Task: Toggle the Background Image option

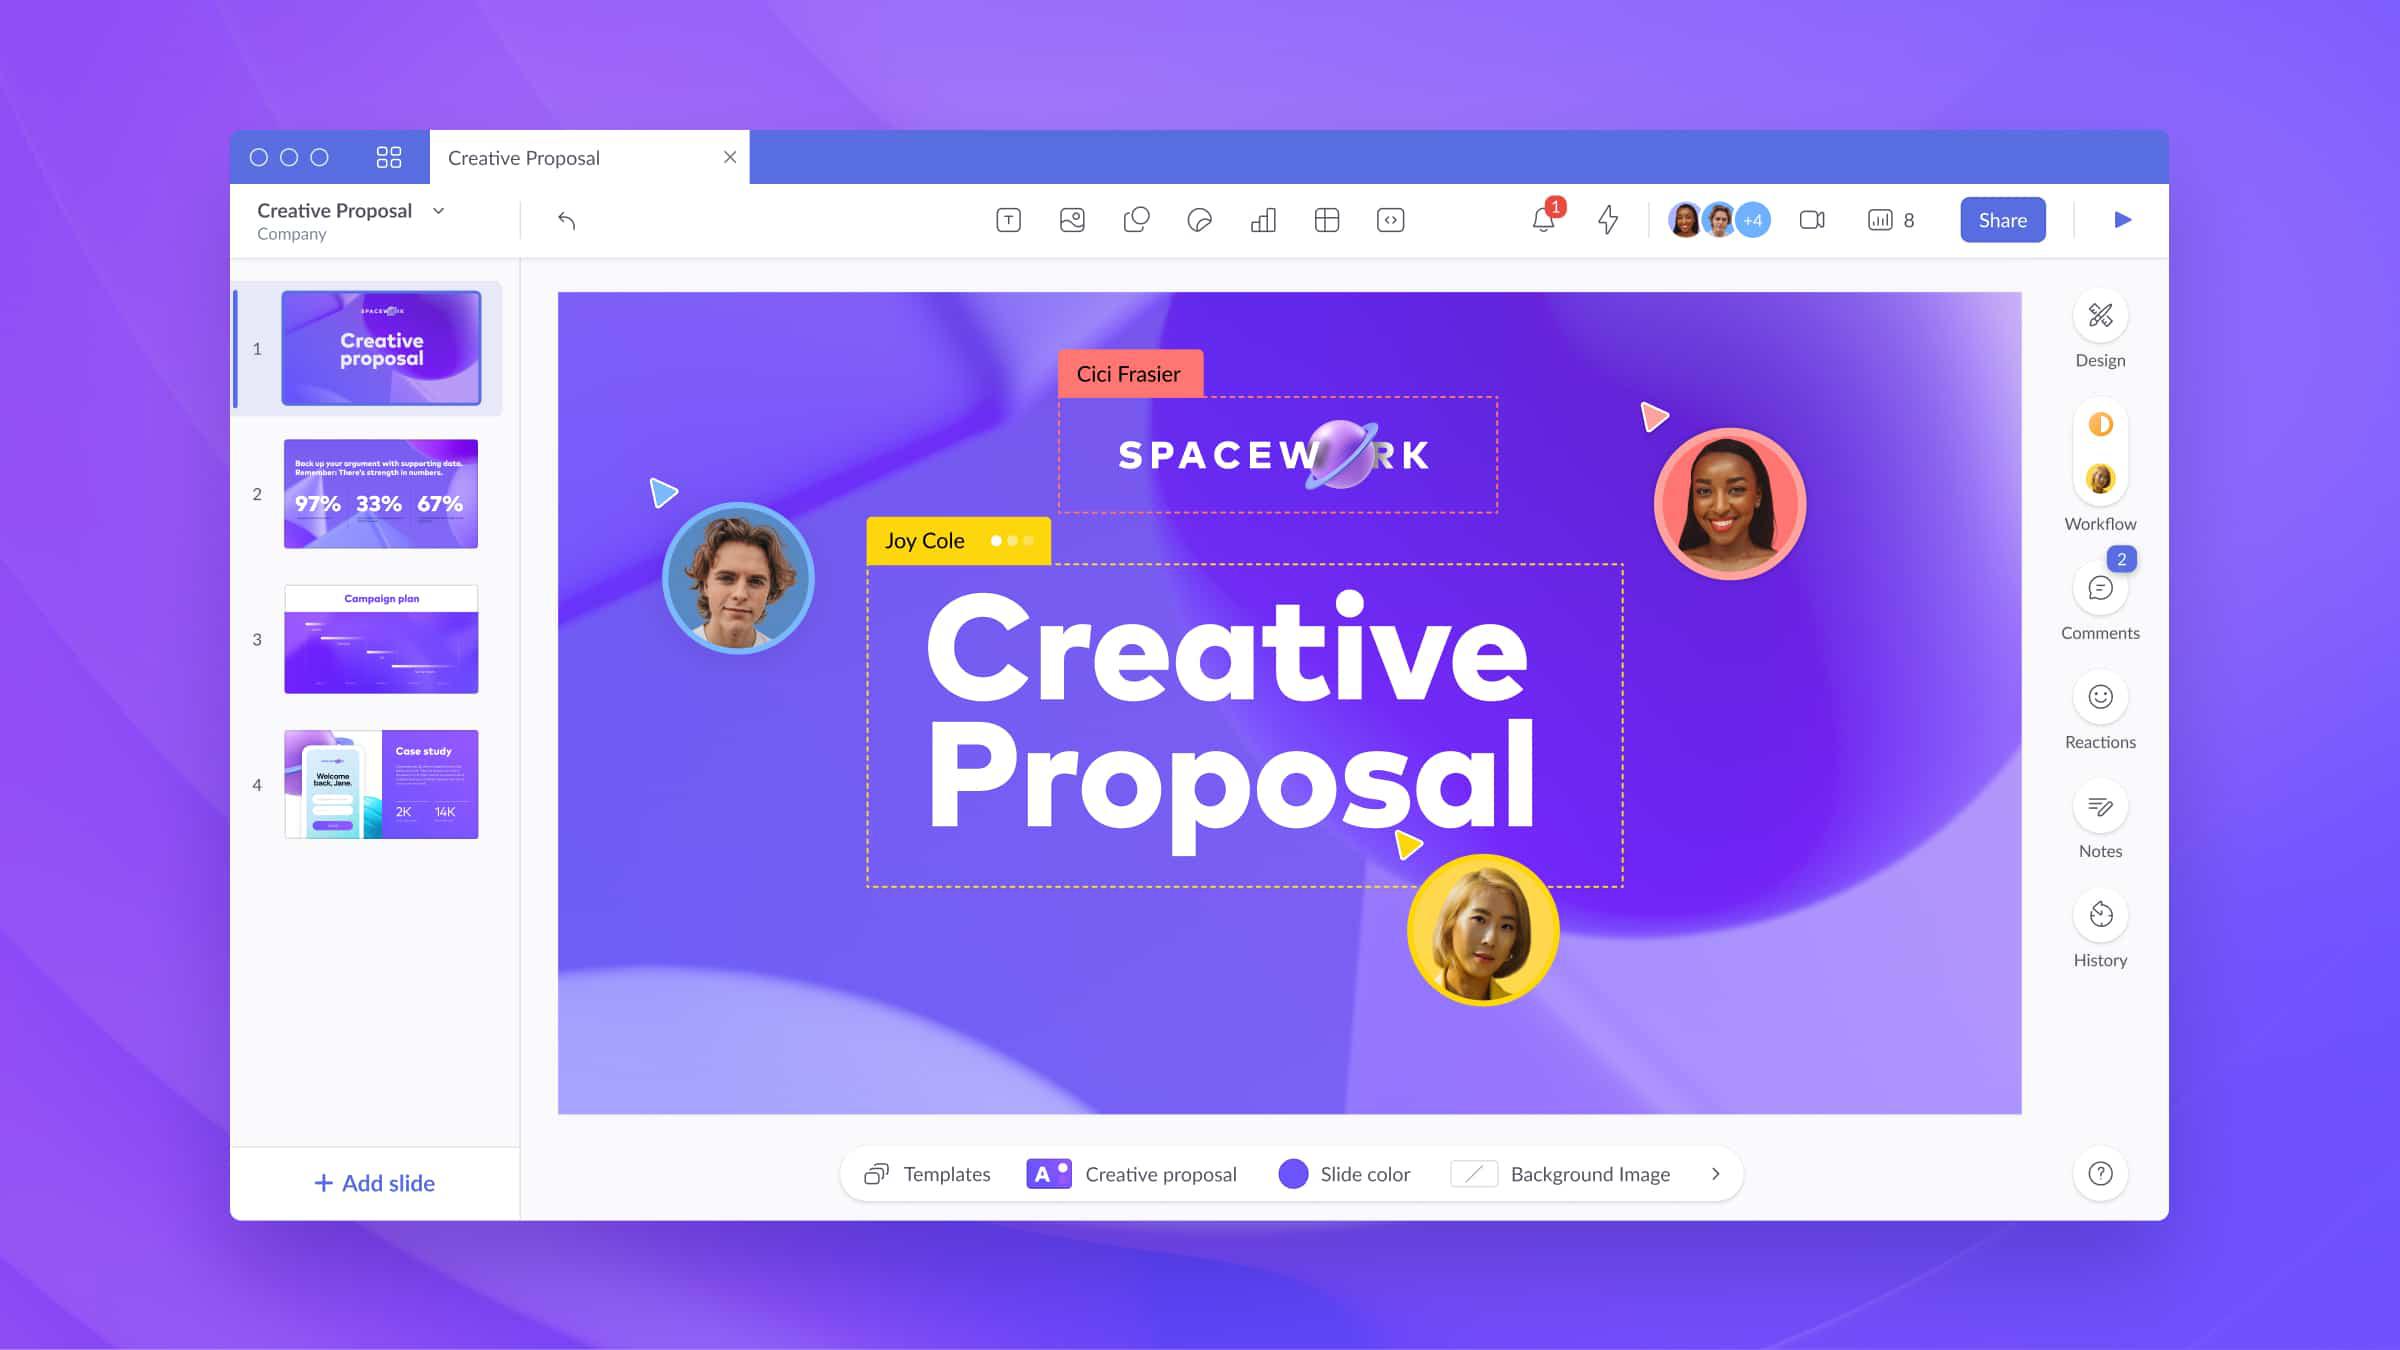Action: click(1472, 1174)
